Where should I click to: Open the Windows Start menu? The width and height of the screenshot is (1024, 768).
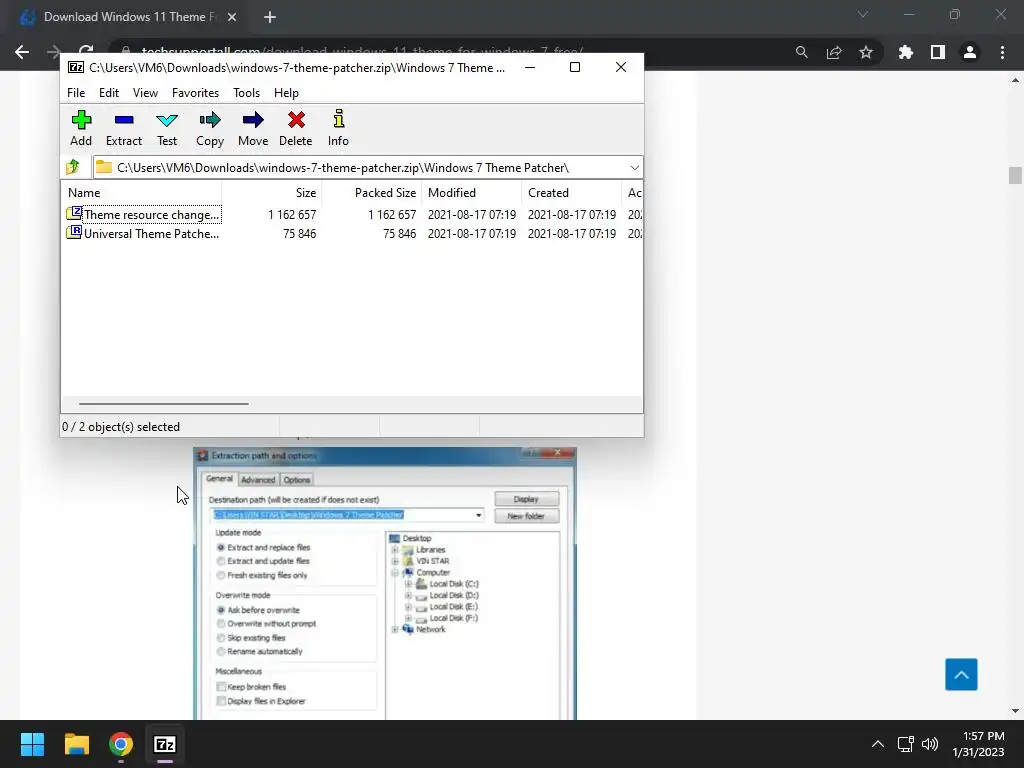32,744
